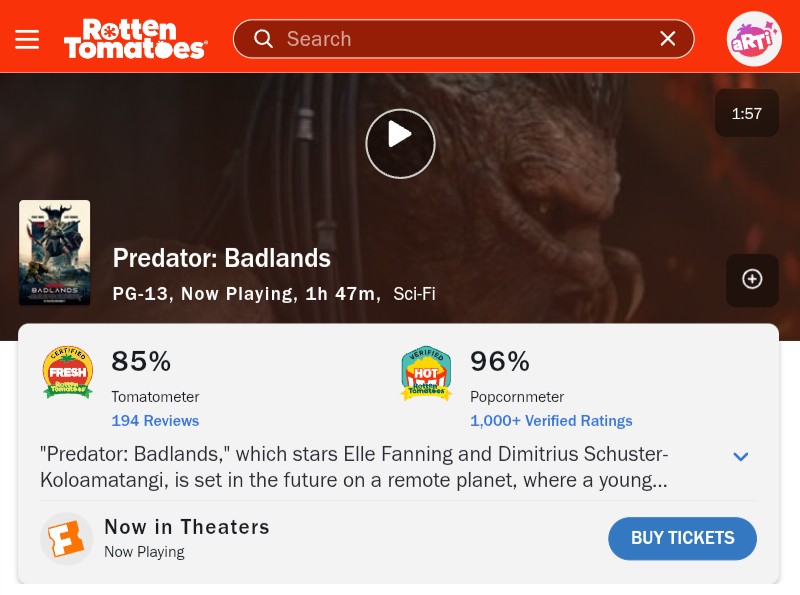The height and width of the screenshot is (595, 800).
Task: Click the 1:57 trailer duration badge
Action: (746, 114)
